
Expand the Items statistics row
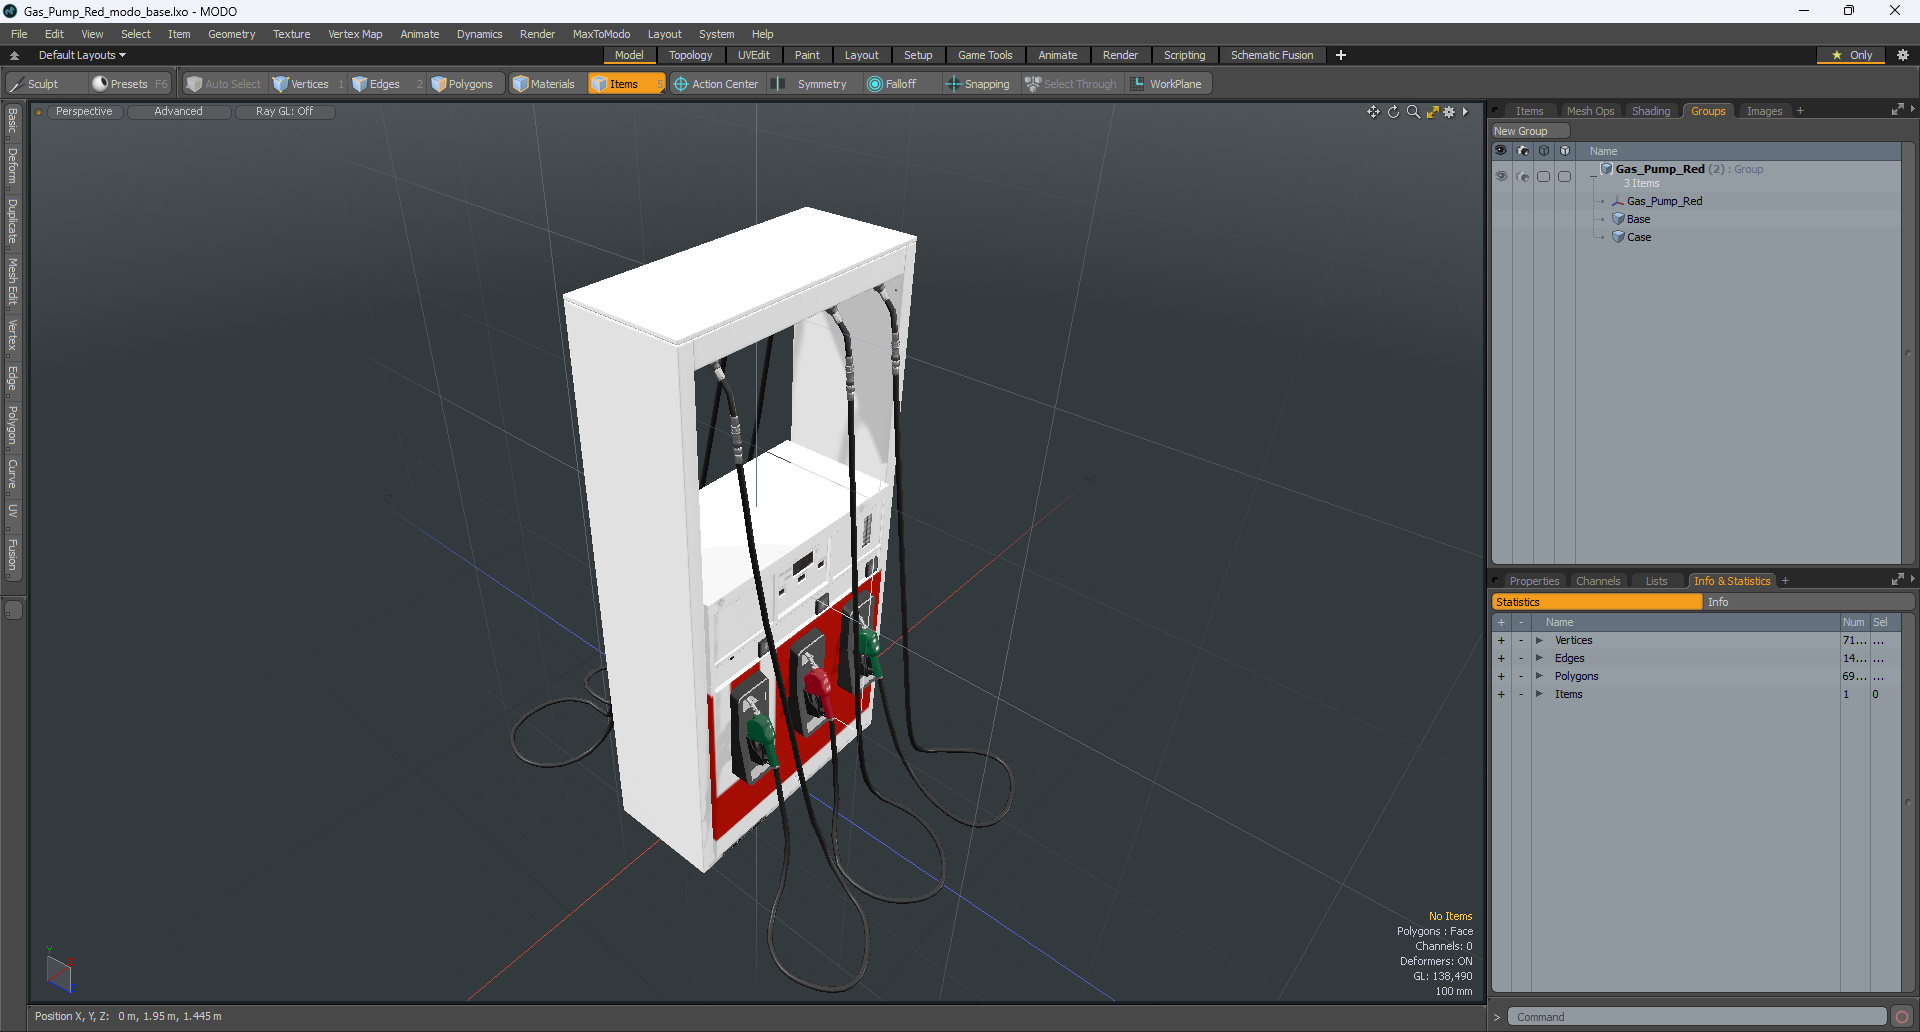(1540, 694)
